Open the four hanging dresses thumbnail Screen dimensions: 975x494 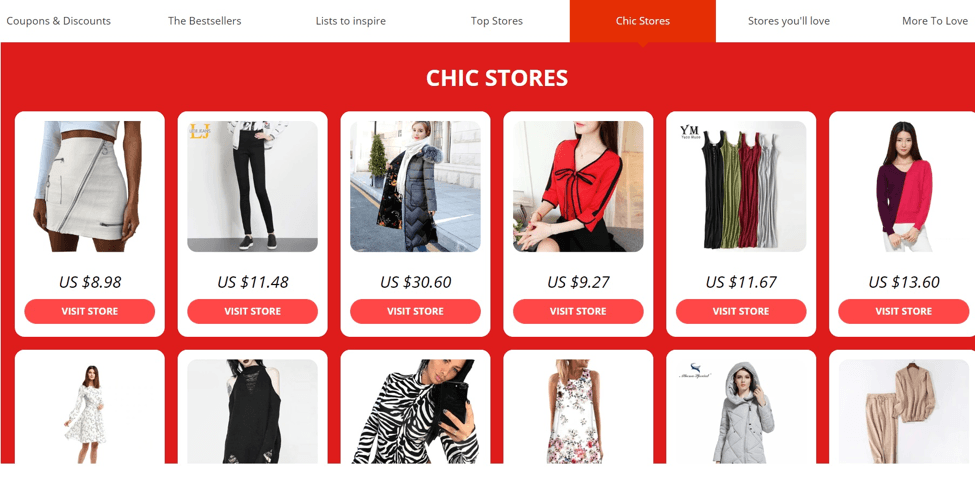[741, 186]
